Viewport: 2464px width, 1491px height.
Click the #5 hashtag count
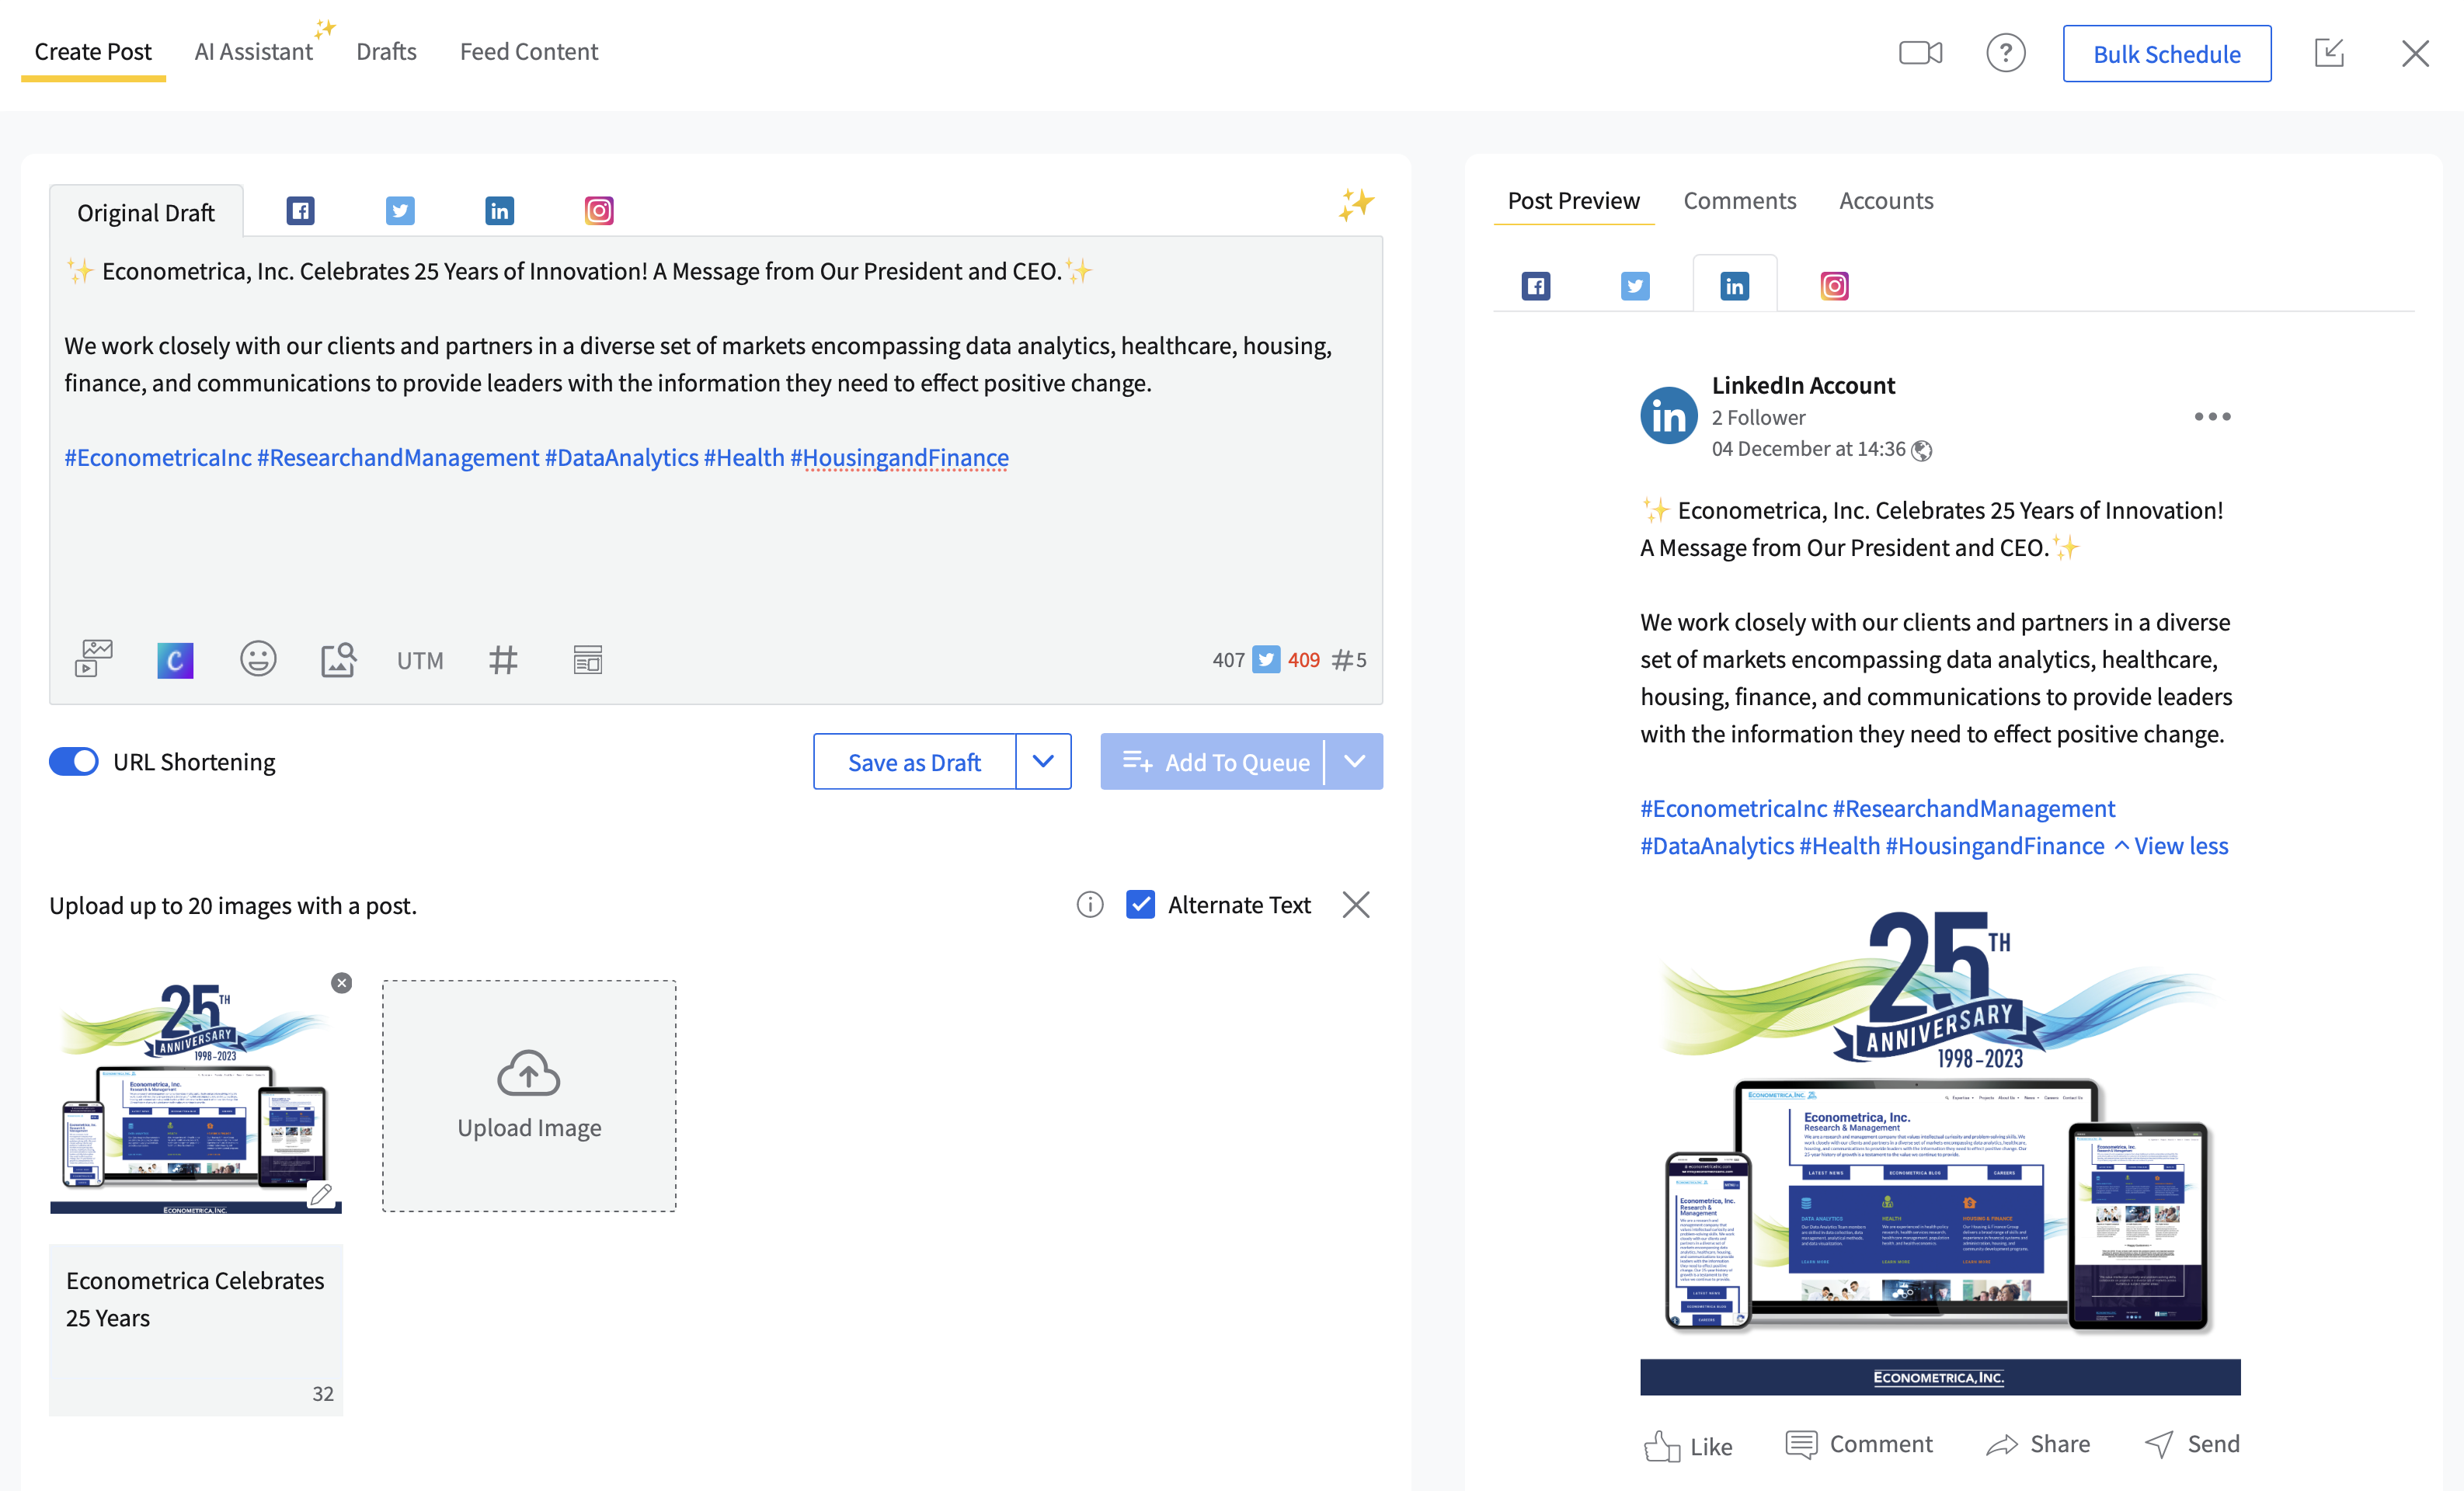click(1348, 659)
